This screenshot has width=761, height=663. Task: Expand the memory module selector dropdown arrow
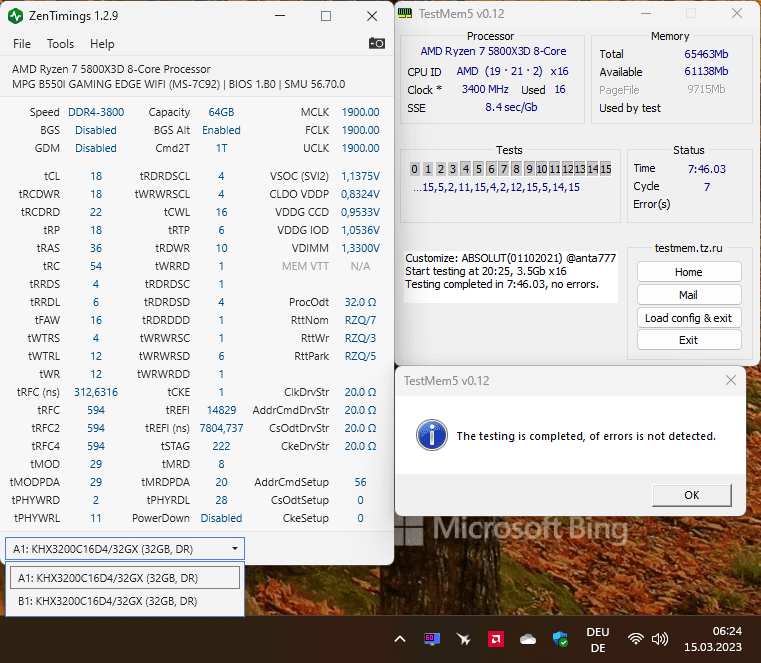234,548
